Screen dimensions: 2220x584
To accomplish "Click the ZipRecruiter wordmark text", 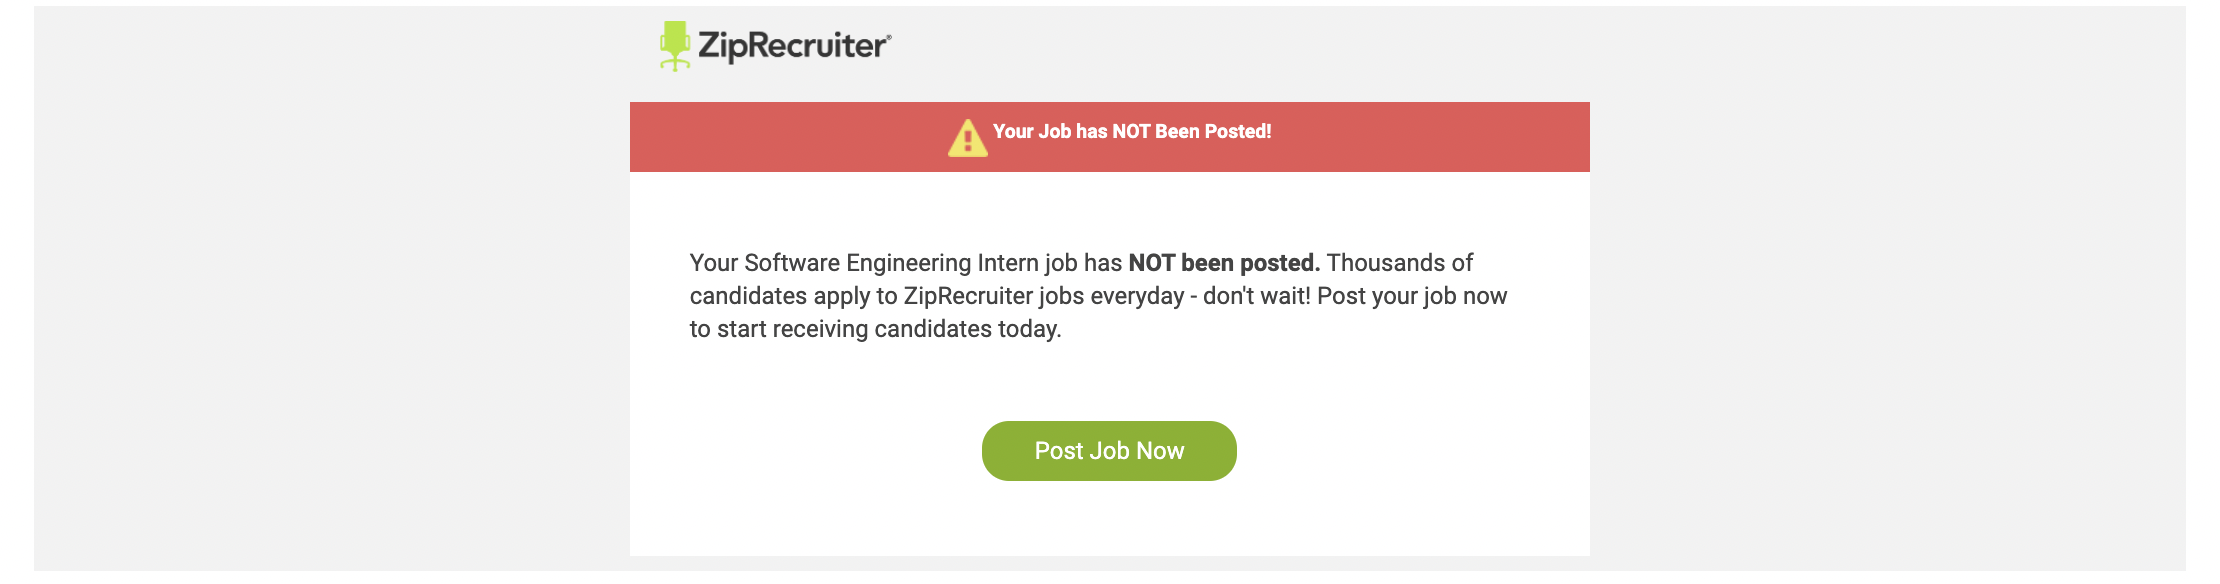I will coord(790,46).
